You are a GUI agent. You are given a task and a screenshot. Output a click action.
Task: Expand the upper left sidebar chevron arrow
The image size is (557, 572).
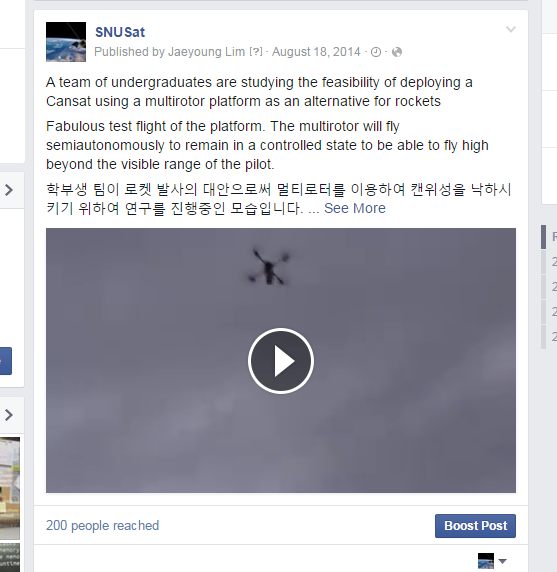coord(9,190)
